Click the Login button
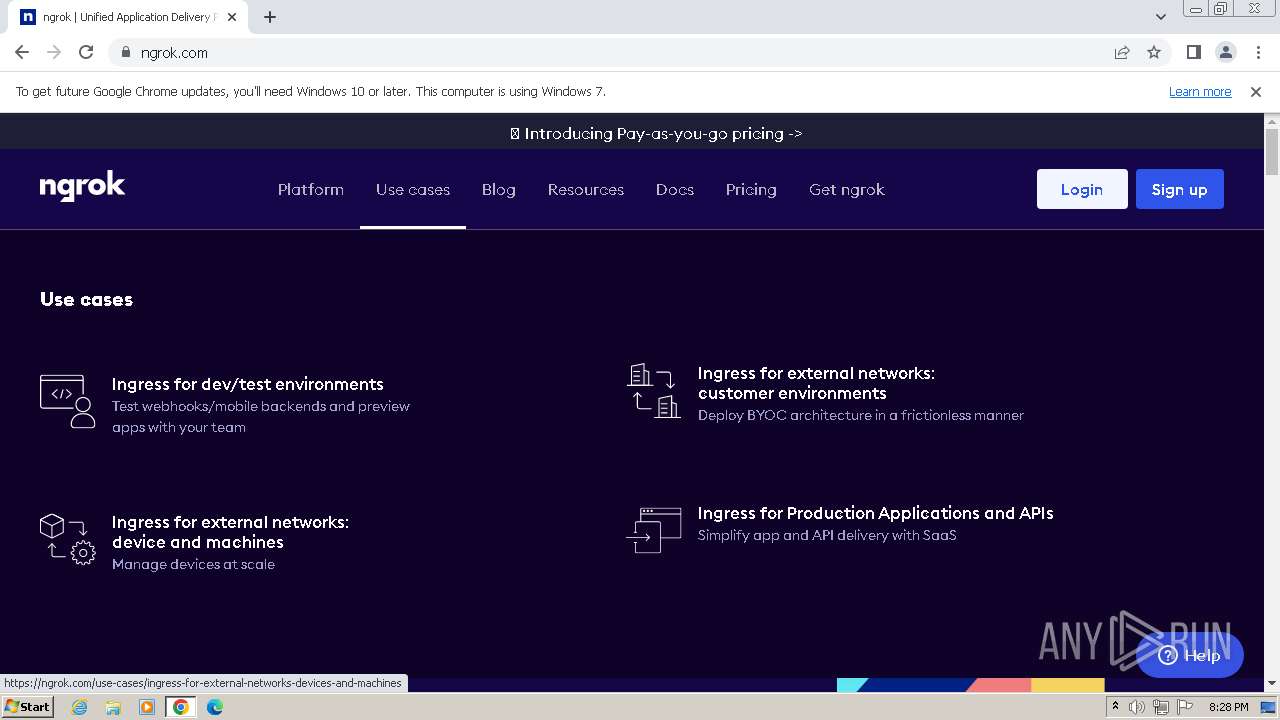 (x=1082, y=189)
